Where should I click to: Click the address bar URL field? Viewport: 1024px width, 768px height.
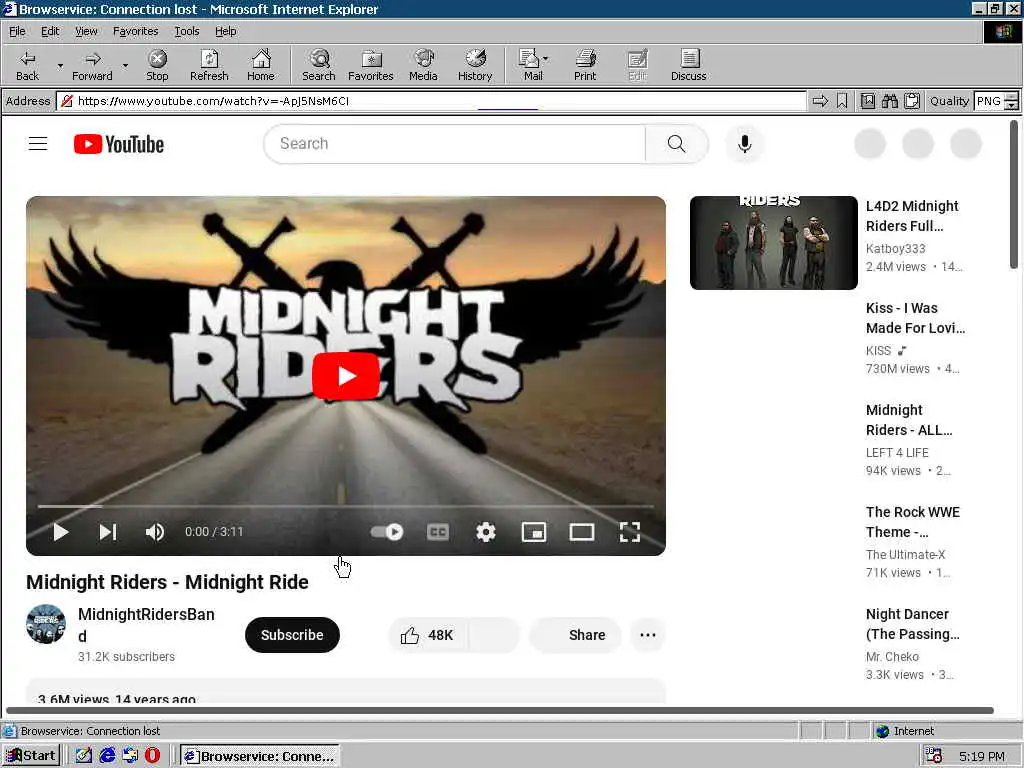431,101
